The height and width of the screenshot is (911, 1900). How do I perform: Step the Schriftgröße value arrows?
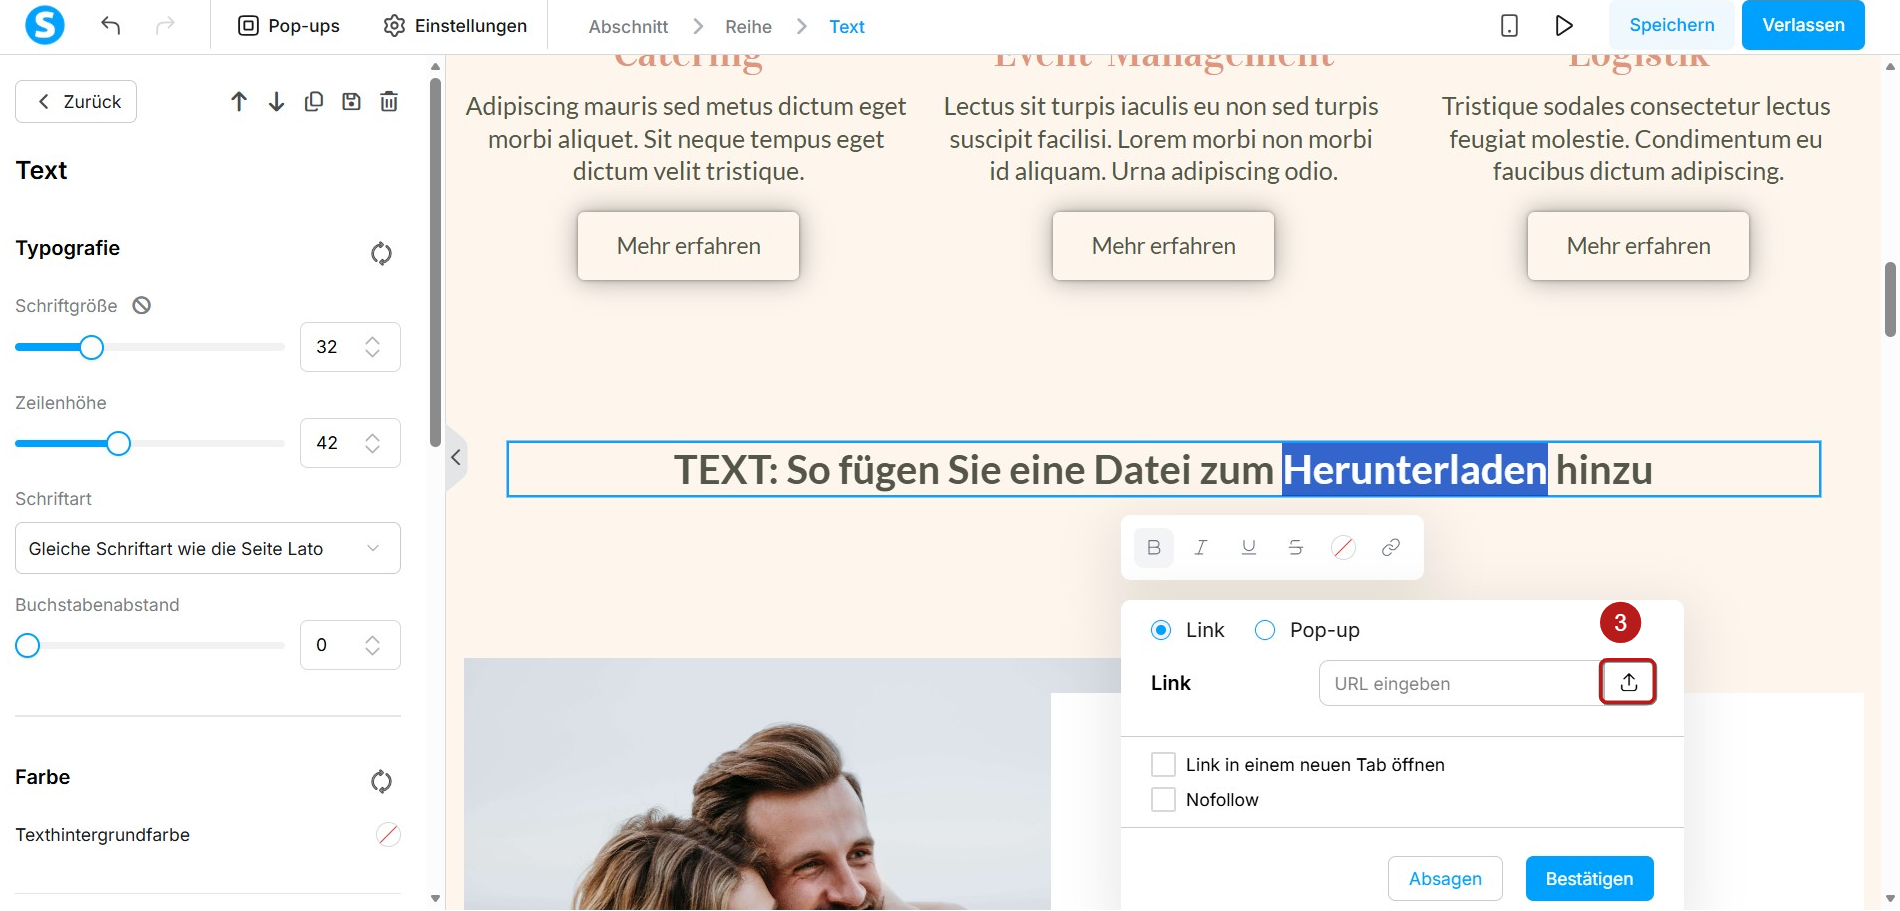point(373,347)
